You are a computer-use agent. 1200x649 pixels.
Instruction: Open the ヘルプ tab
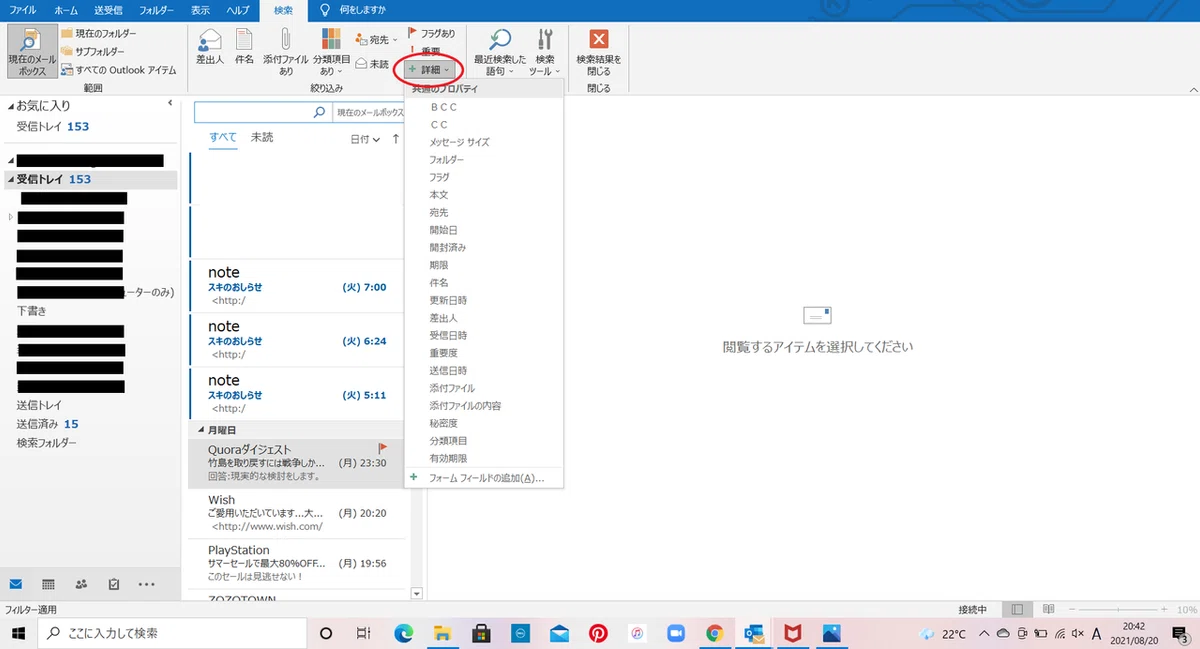pos(237,10)
